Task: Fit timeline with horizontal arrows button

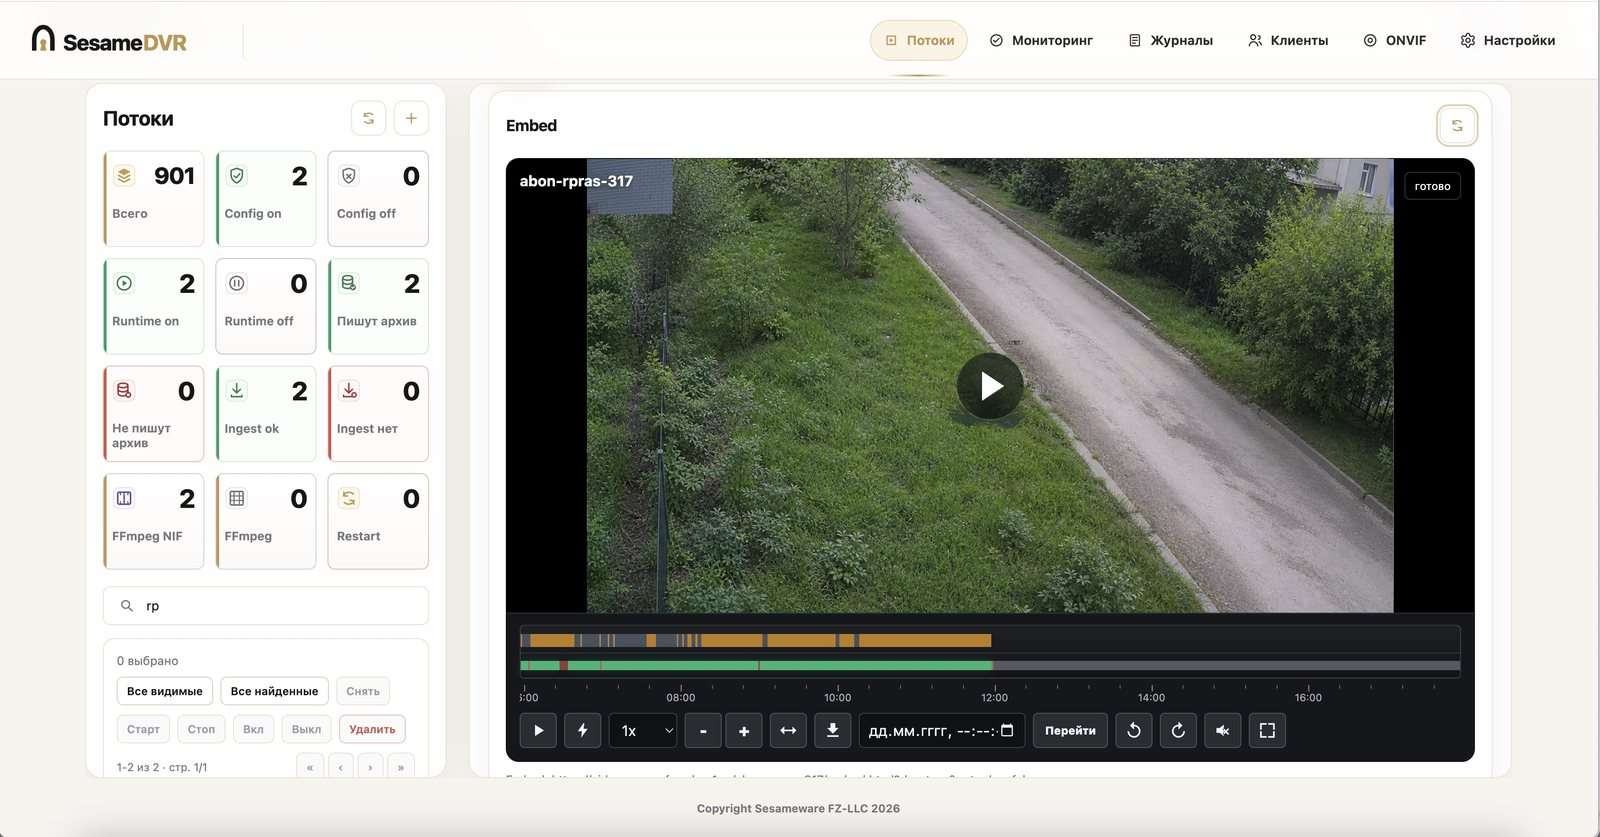Action: pos(788,731)
